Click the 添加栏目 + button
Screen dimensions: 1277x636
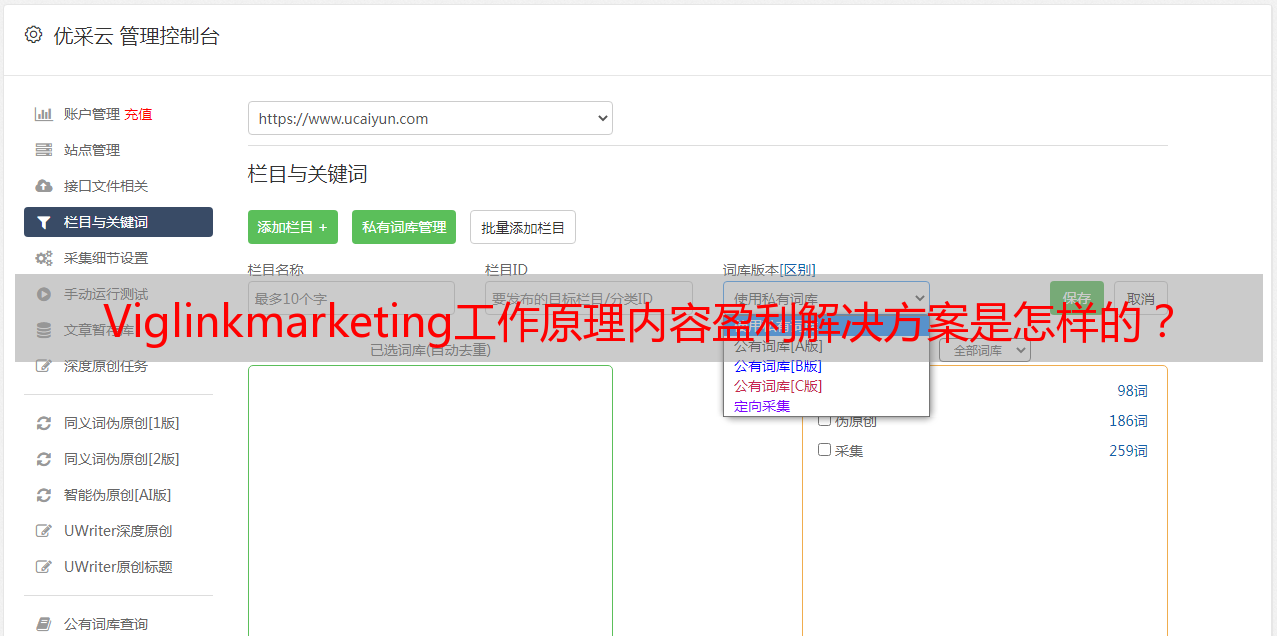tap(293, 227)
